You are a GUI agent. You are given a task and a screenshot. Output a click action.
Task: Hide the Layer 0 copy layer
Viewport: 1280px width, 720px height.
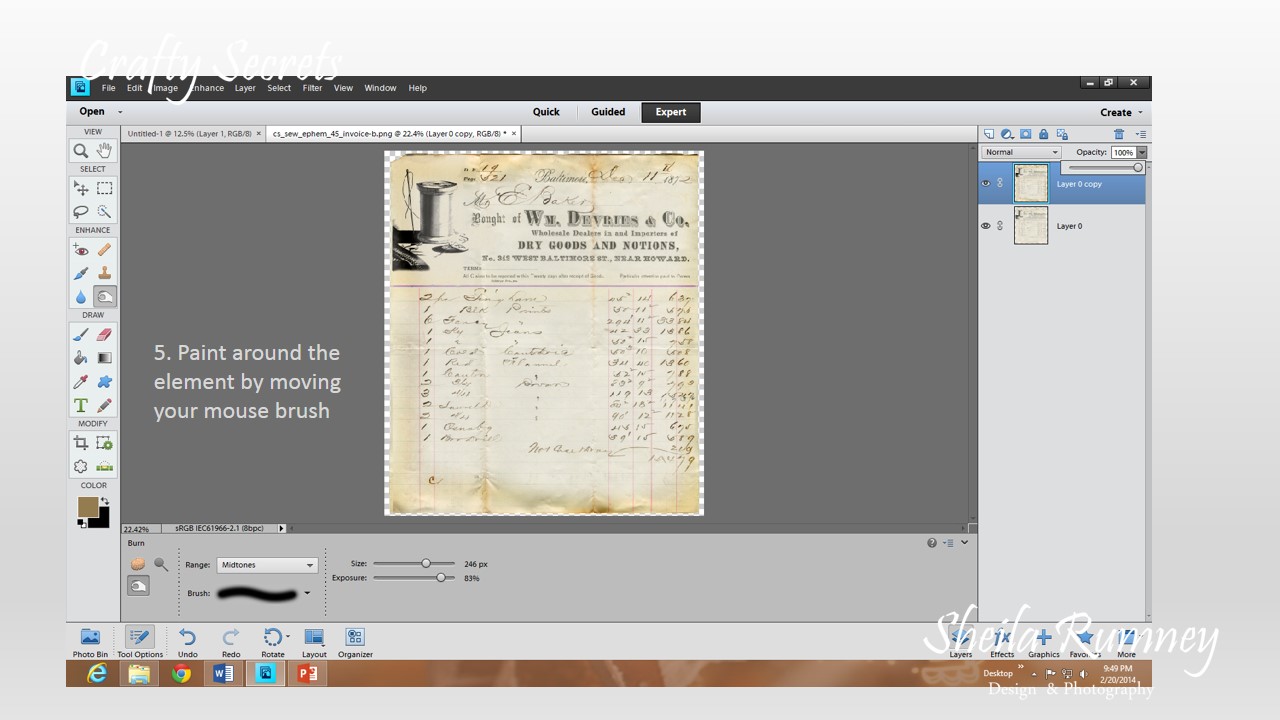986,183
